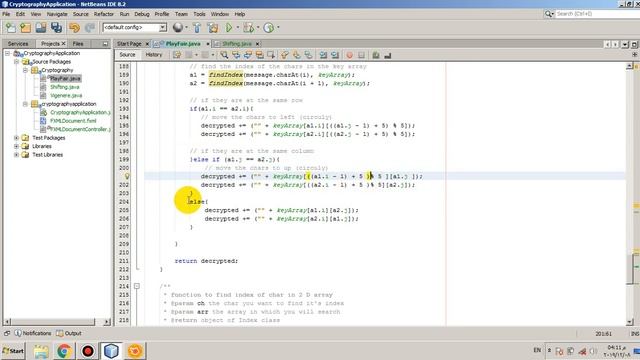This screenshot has width=640, height=360.
Task: Click the Shift Line Right icon
Action: (335, 55)
